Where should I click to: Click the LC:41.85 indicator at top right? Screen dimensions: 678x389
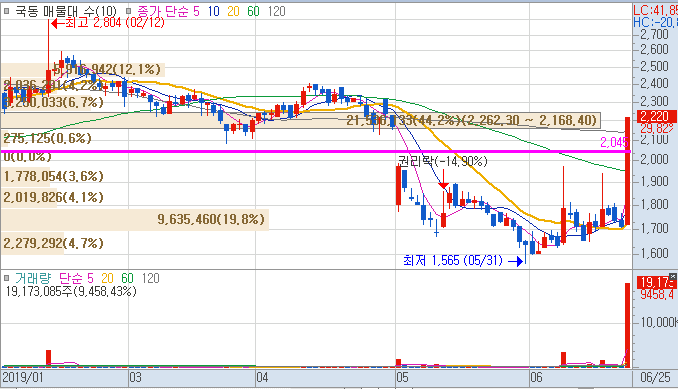pyautogui.click(x=656, y=10)
